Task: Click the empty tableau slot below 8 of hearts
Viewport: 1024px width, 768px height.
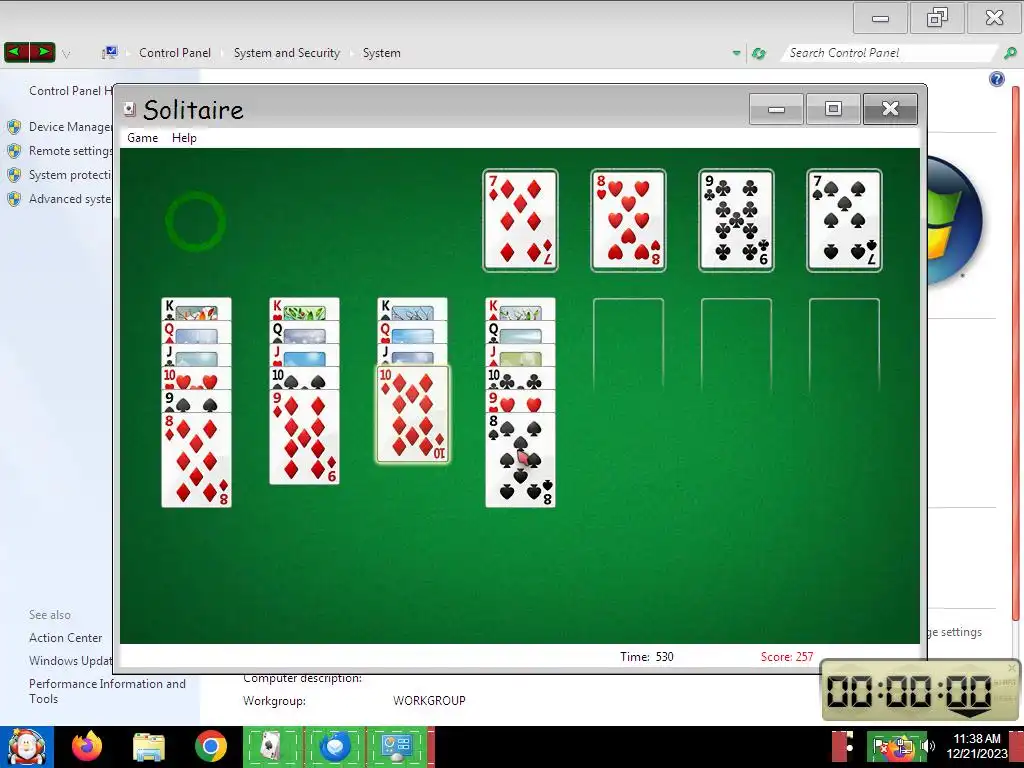Action: pos(628,346)
